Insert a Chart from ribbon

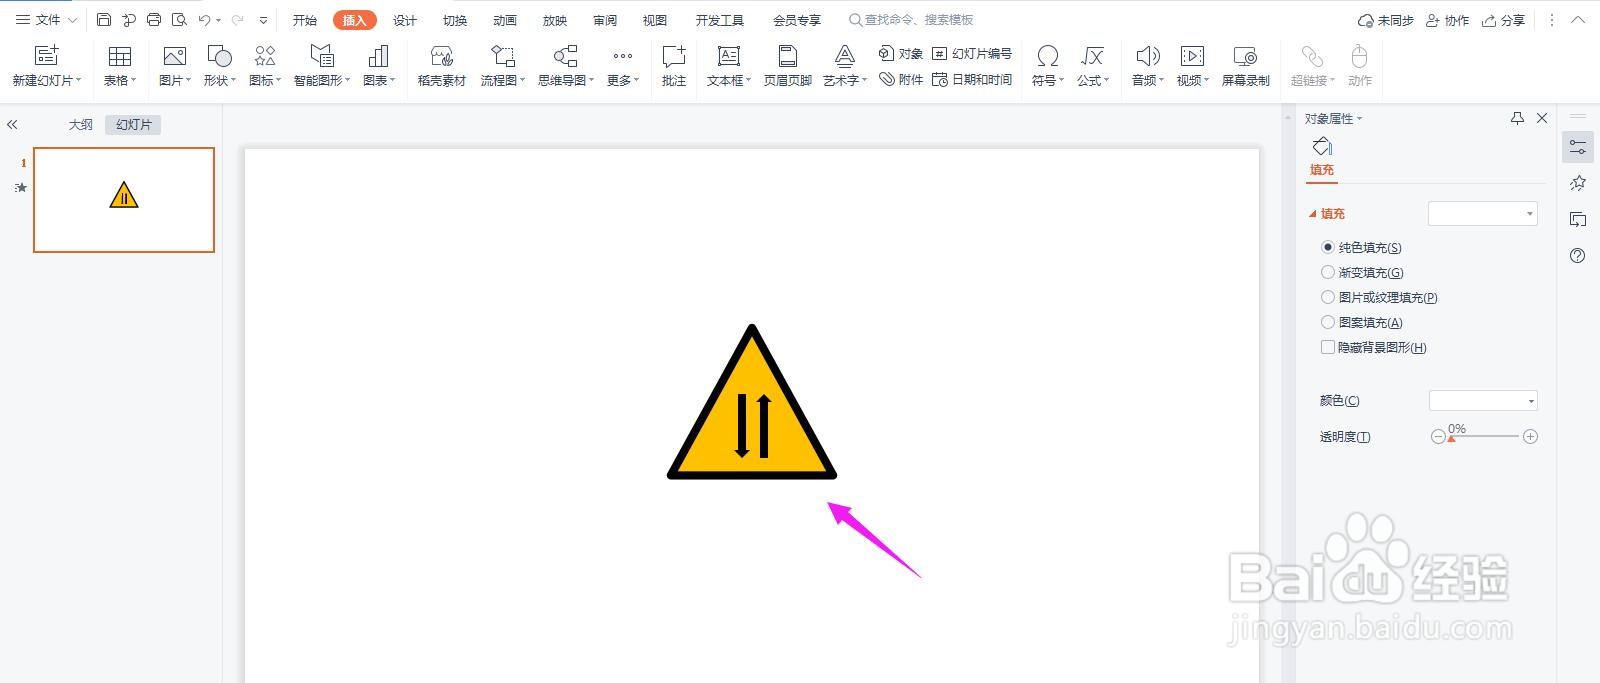point(378,56)
